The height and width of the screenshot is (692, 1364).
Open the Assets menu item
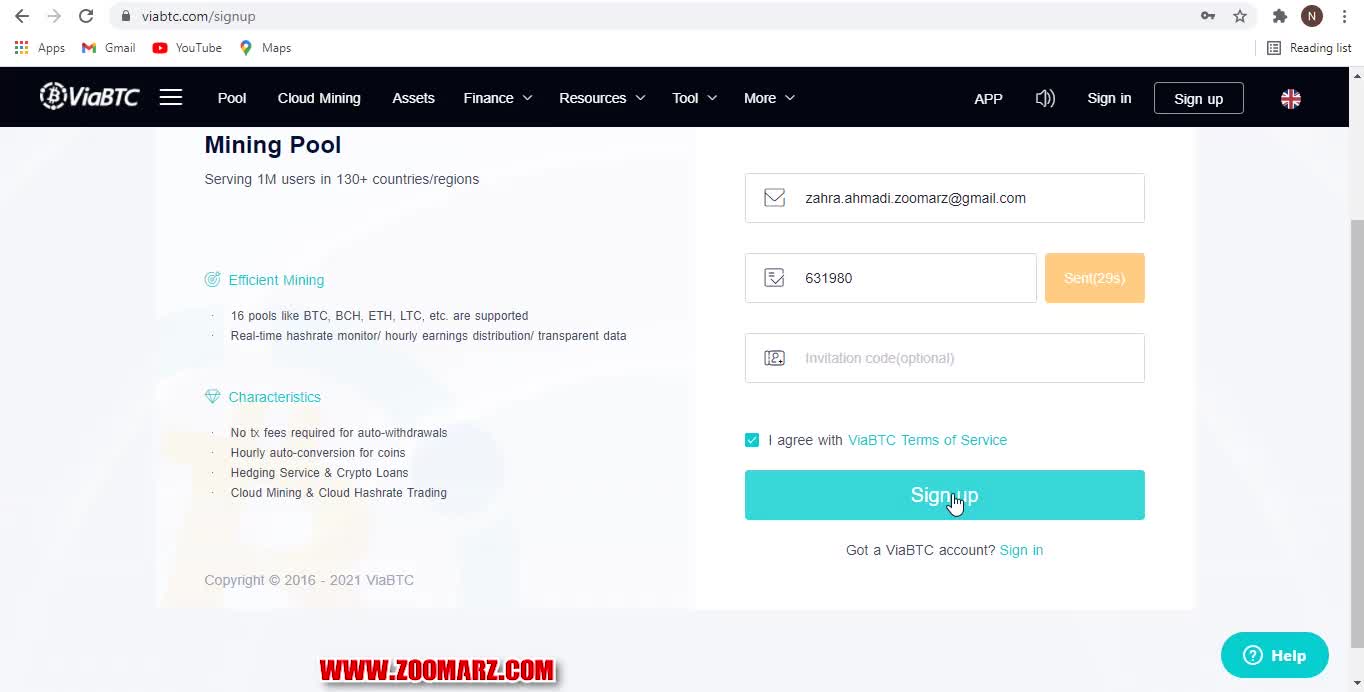tap(413, 98)
